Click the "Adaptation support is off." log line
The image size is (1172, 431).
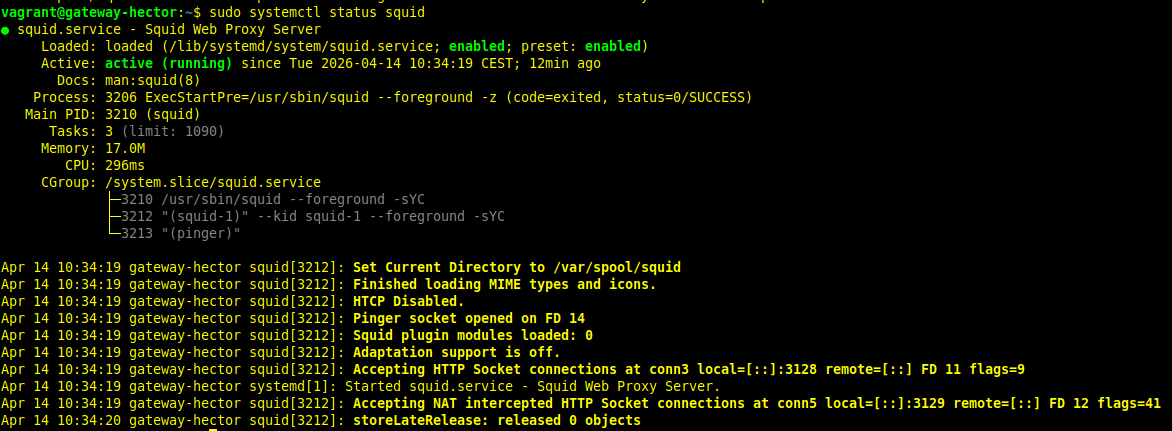point(457,352)
